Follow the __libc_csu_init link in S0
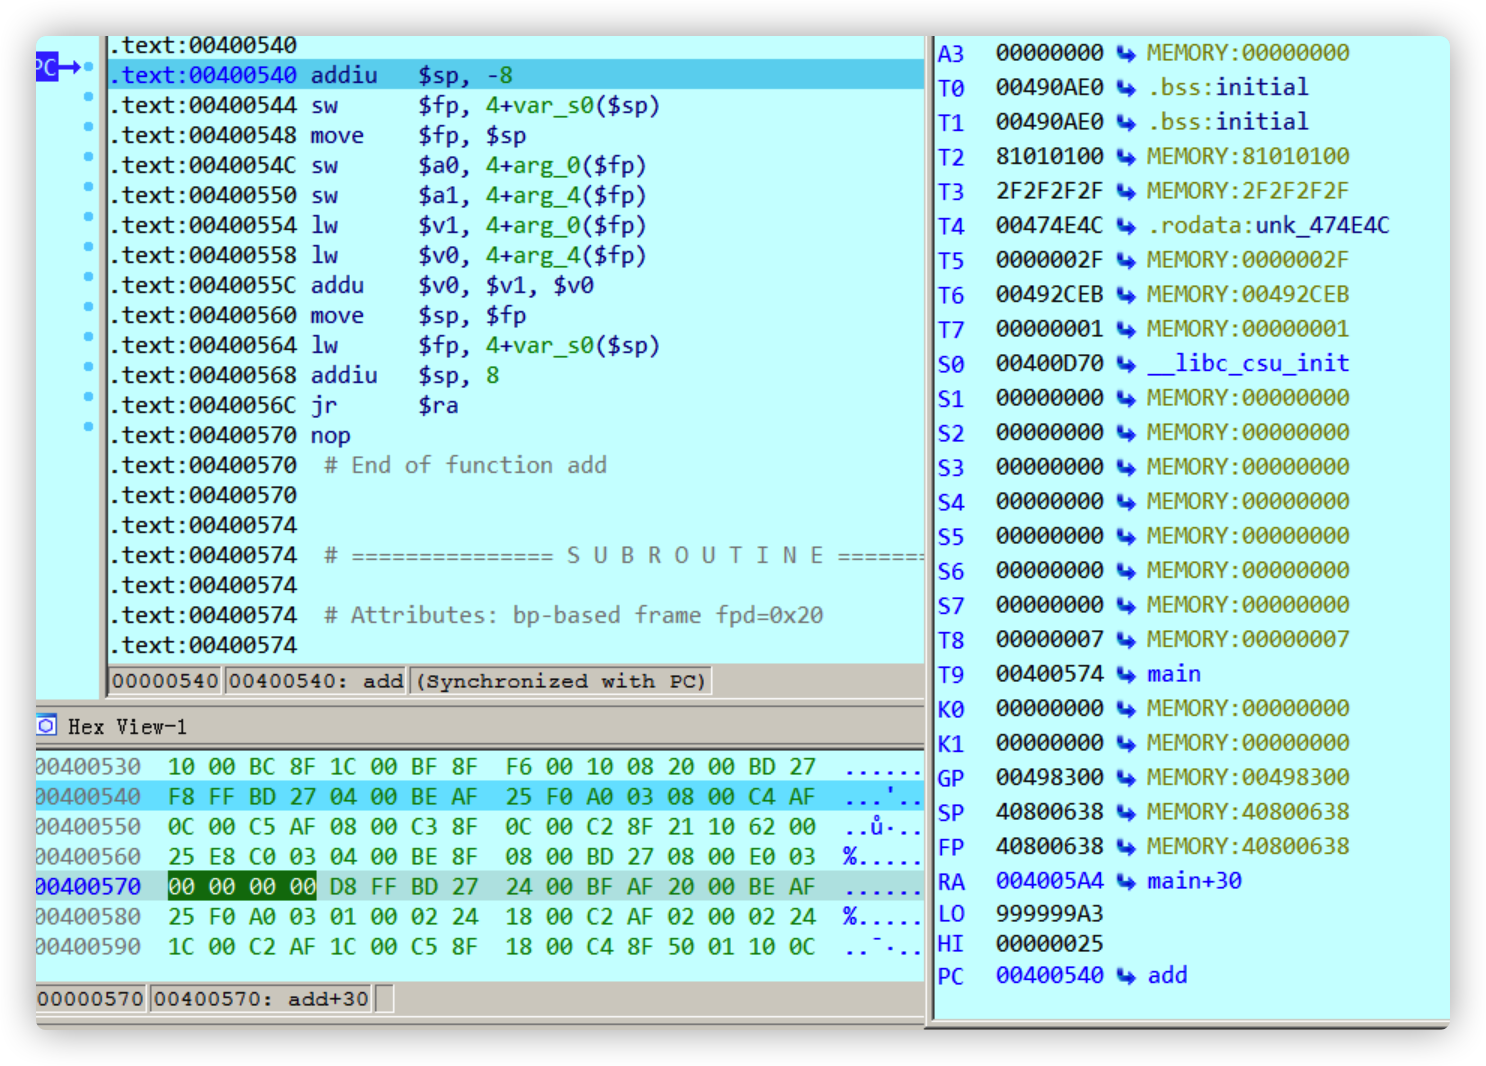This screenshot has height=1066, width=1486. point(1248,364)
